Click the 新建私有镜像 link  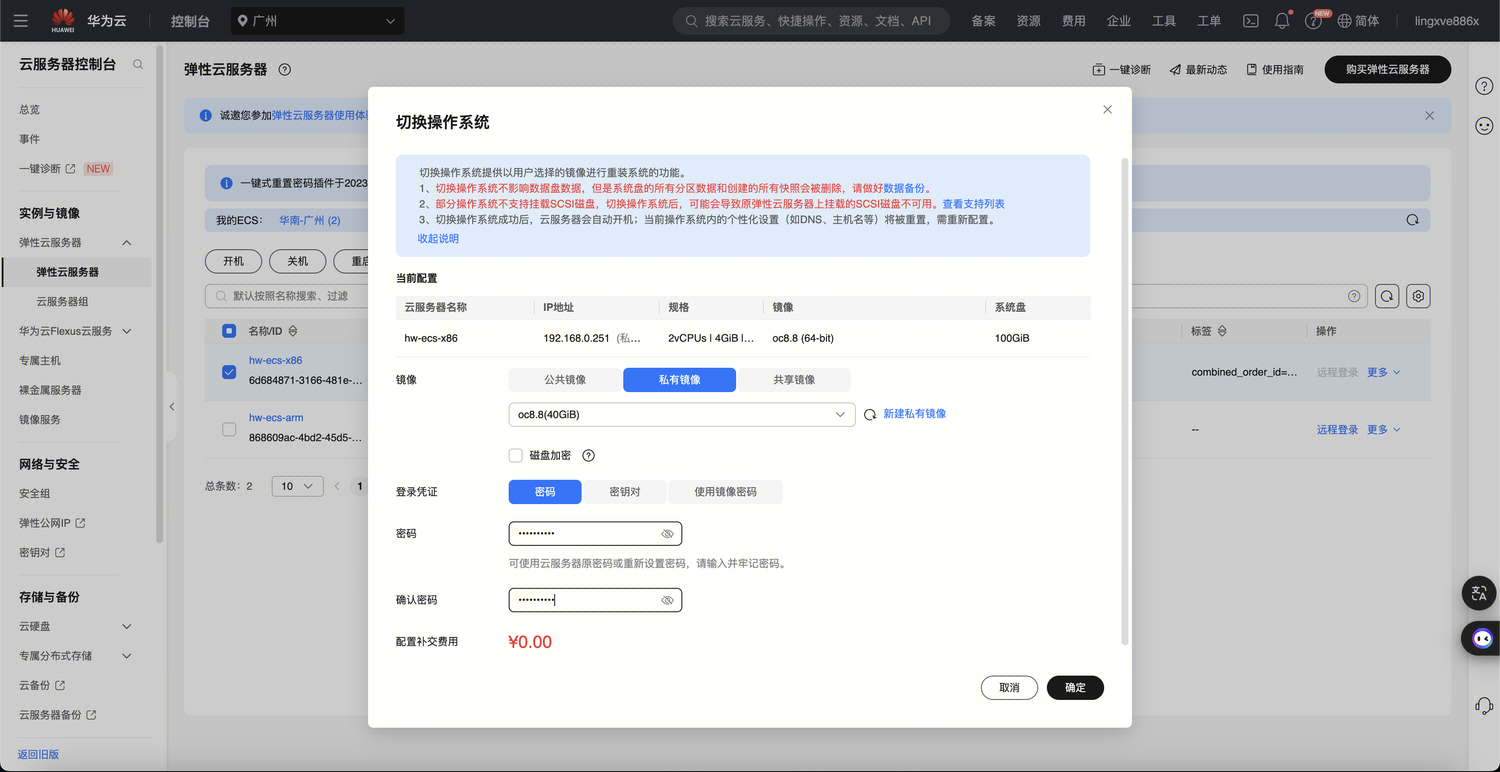pos(914,414)
